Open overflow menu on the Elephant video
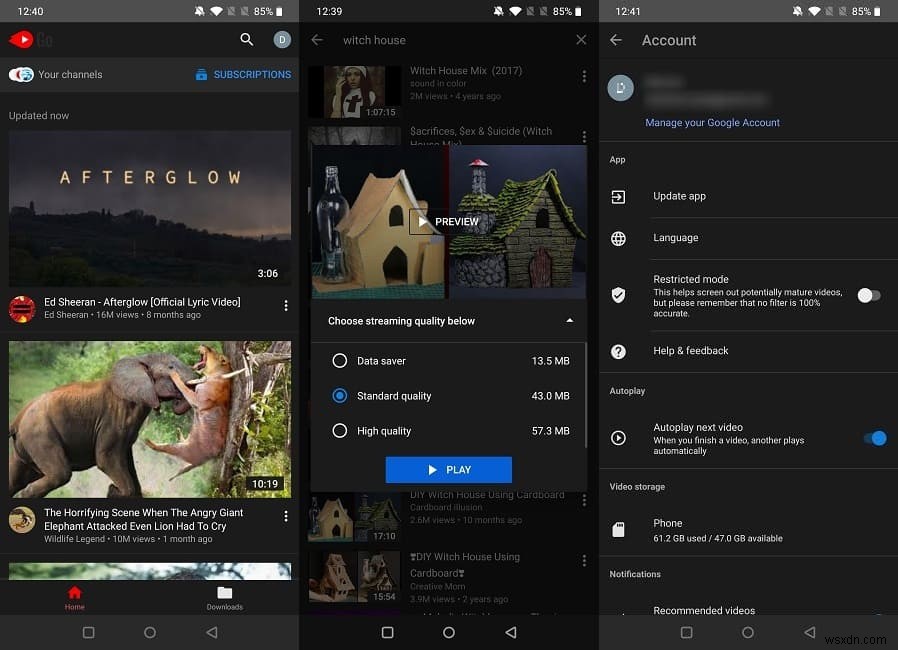Screen dimensions: 898x650 tap(286, 515)
